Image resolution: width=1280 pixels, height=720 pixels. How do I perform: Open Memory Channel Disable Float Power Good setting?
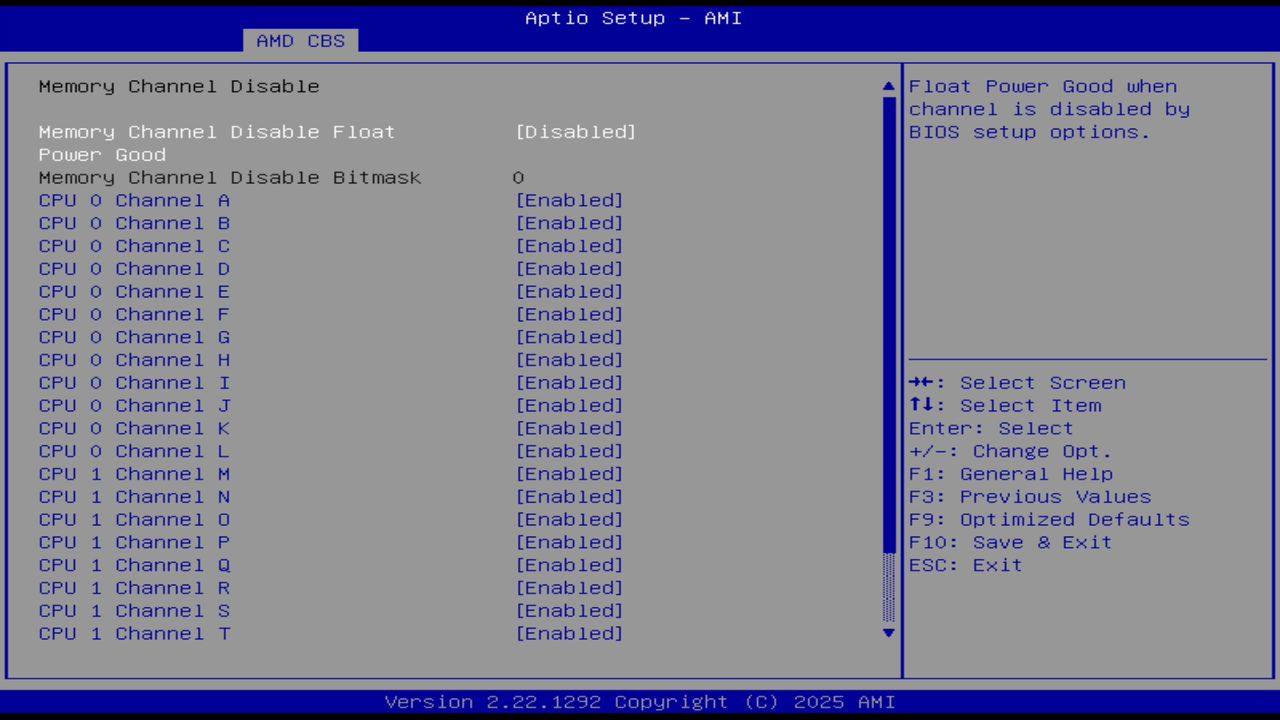575,132
